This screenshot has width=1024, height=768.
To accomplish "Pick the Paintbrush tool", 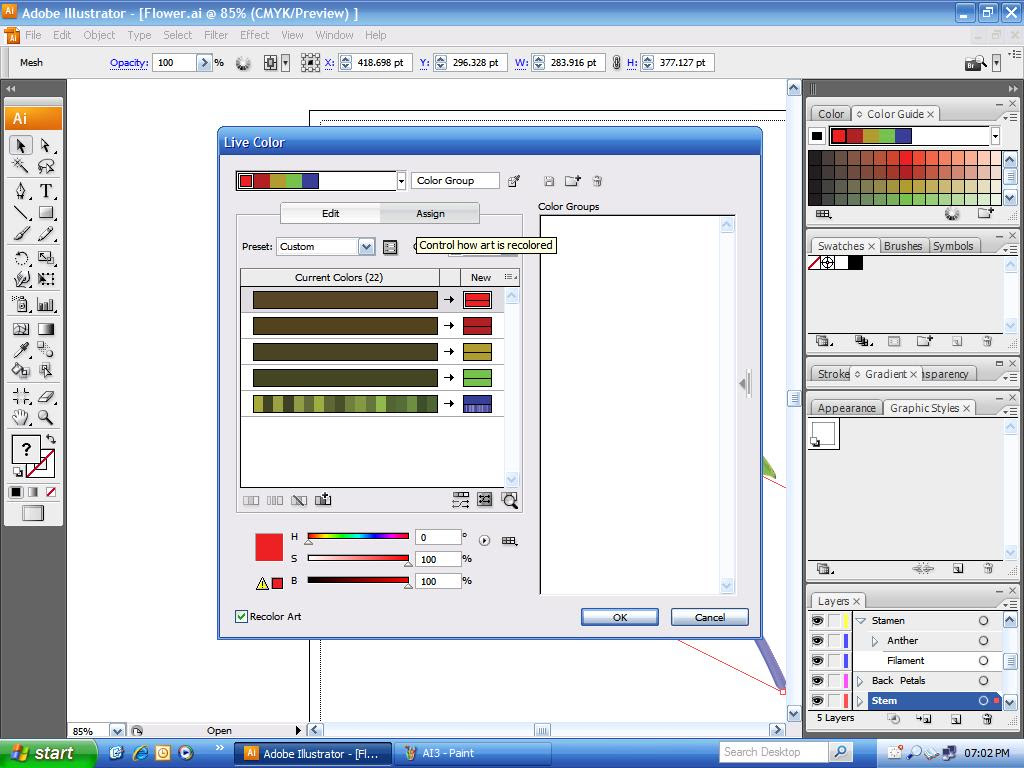I will (20, 234).
